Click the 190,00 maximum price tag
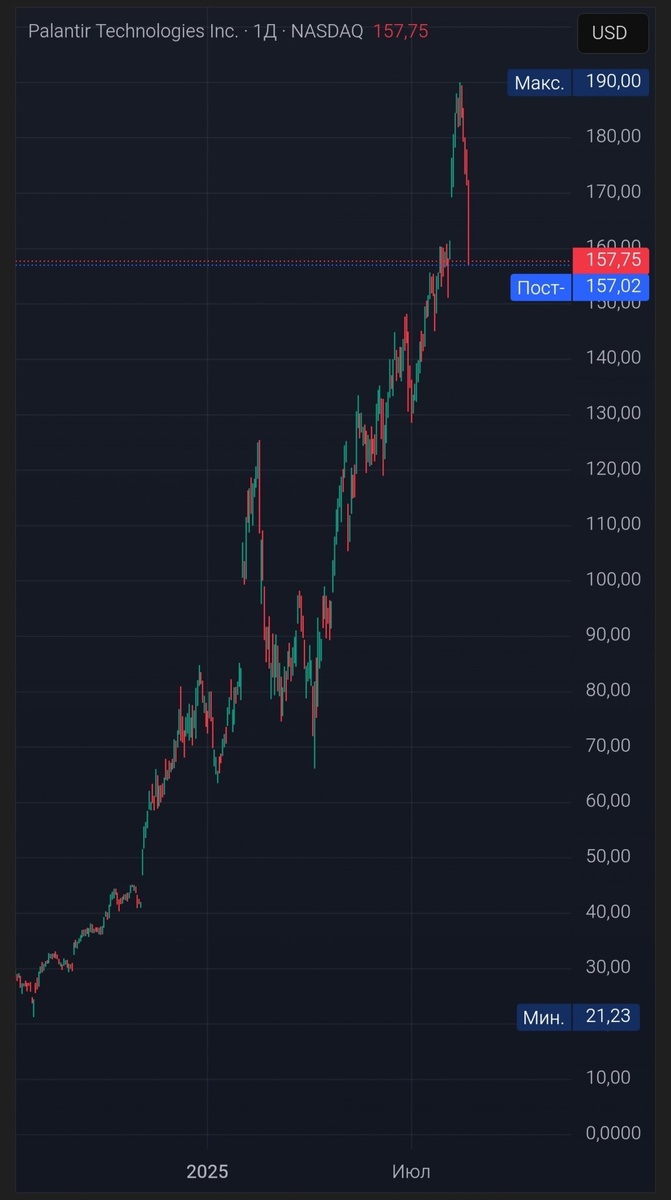 612,82
